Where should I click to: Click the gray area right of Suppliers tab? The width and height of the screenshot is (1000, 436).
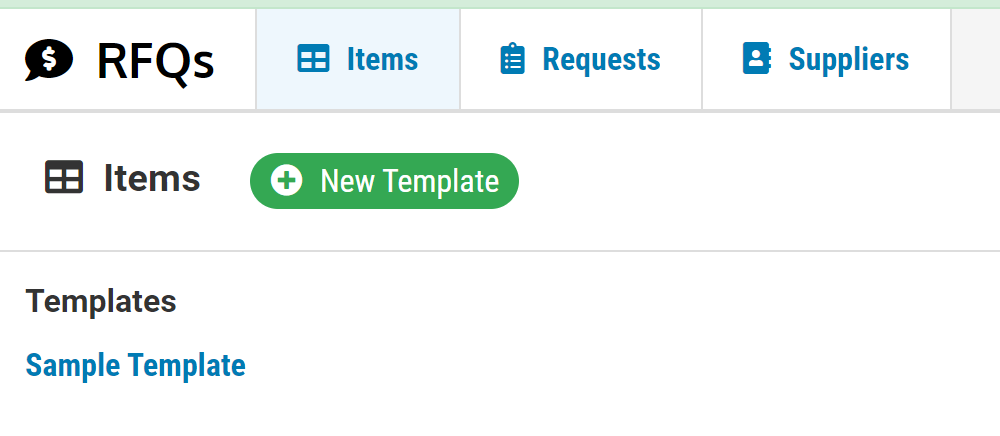[x=976, y=59]
